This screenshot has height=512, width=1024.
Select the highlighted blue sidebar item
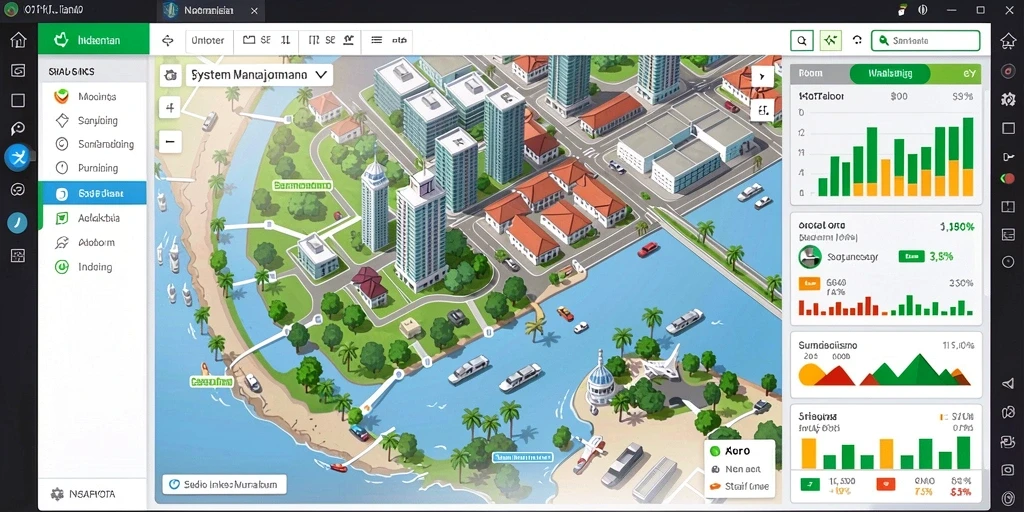(x=92, y=193)
